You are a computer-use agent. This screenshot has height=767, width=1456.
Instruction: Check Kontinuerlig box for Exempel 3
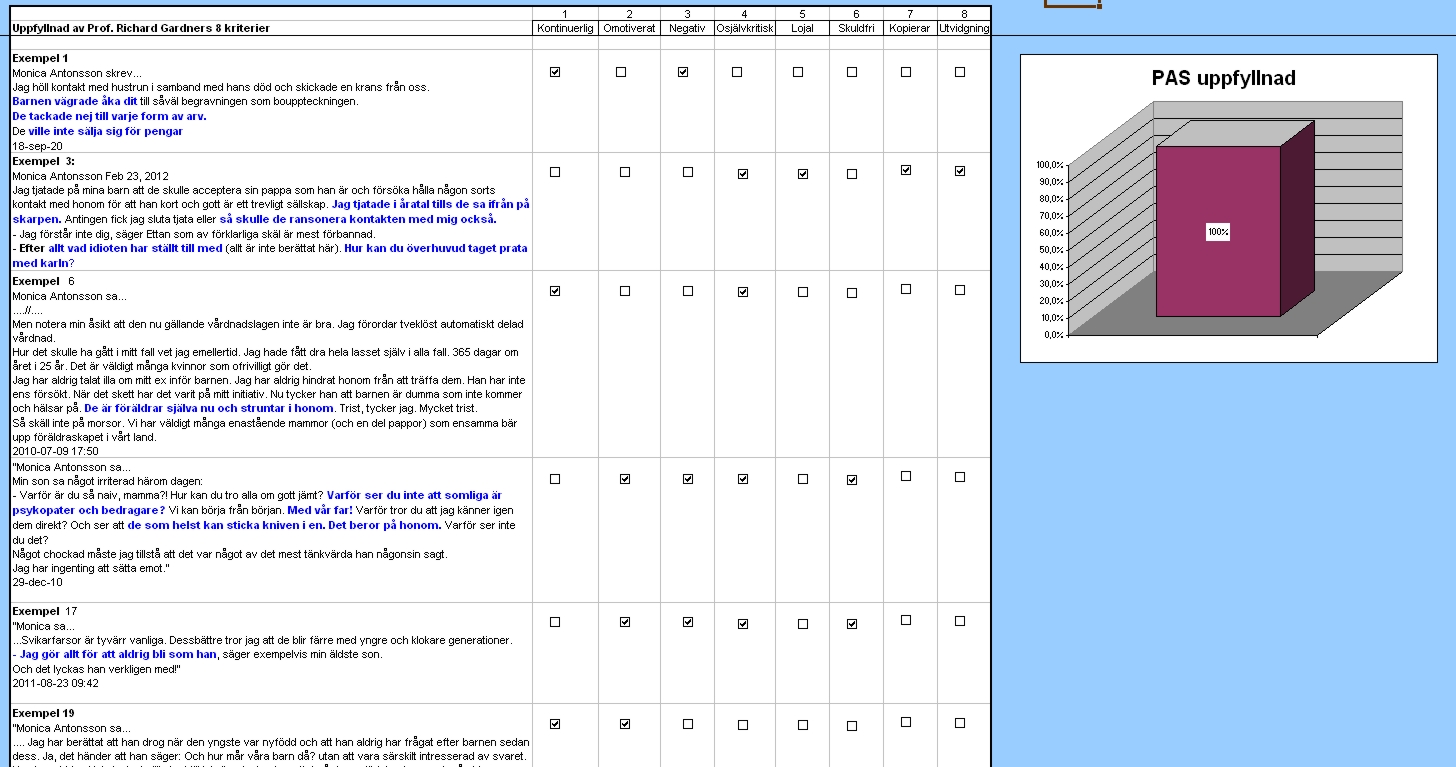(x=555, y=172)
